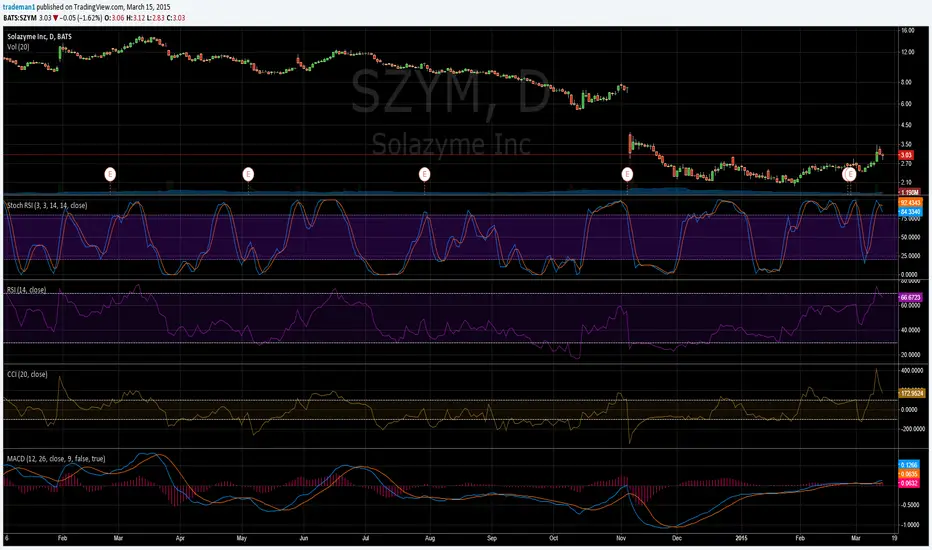The width and height of the screenshot is (932, 550).
Task: Click the May label on the time axis
Action: tap(241, 538)
